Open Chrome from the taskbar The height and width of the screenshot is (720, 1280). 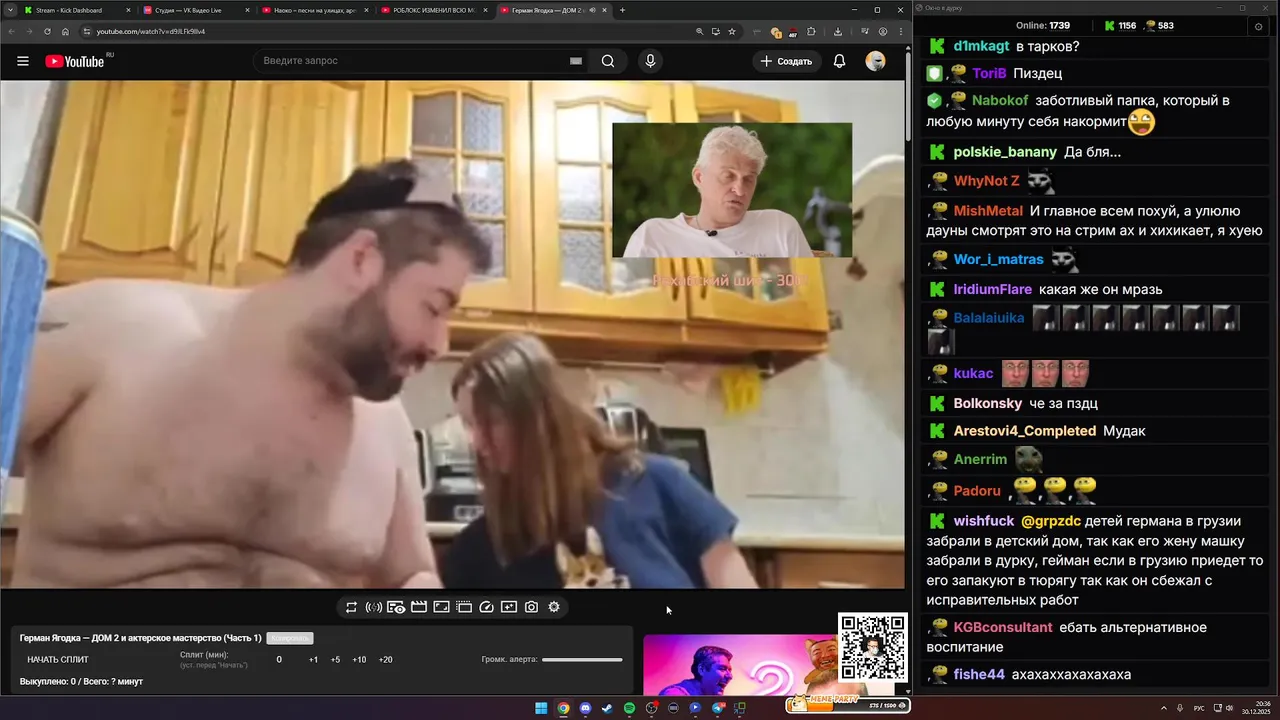[x=563, y=708]
